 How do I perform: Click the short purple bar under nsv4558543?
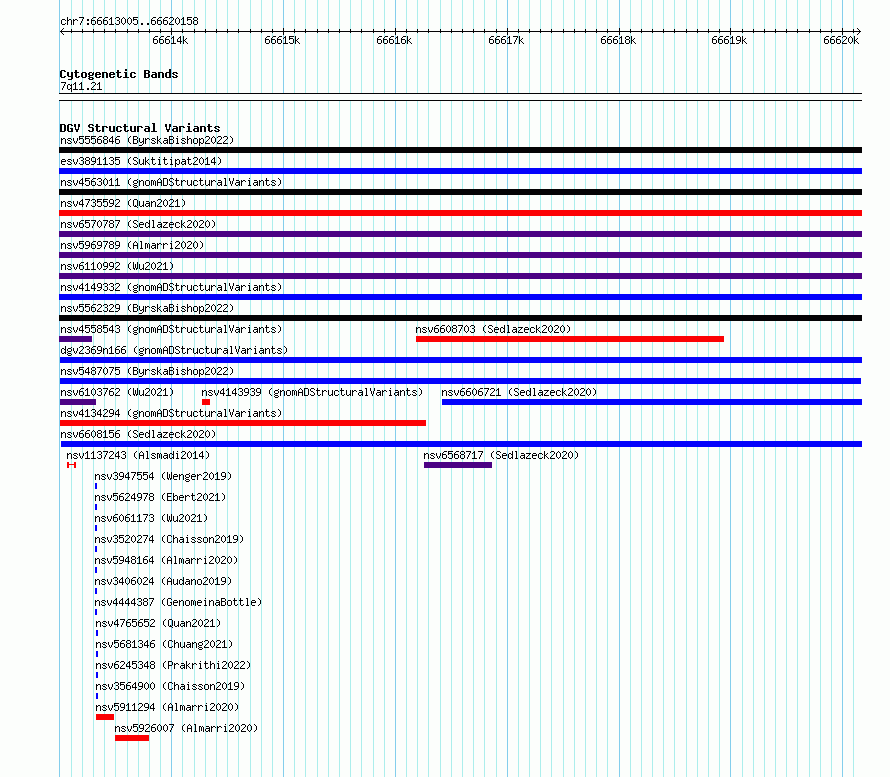coord(75,339)
